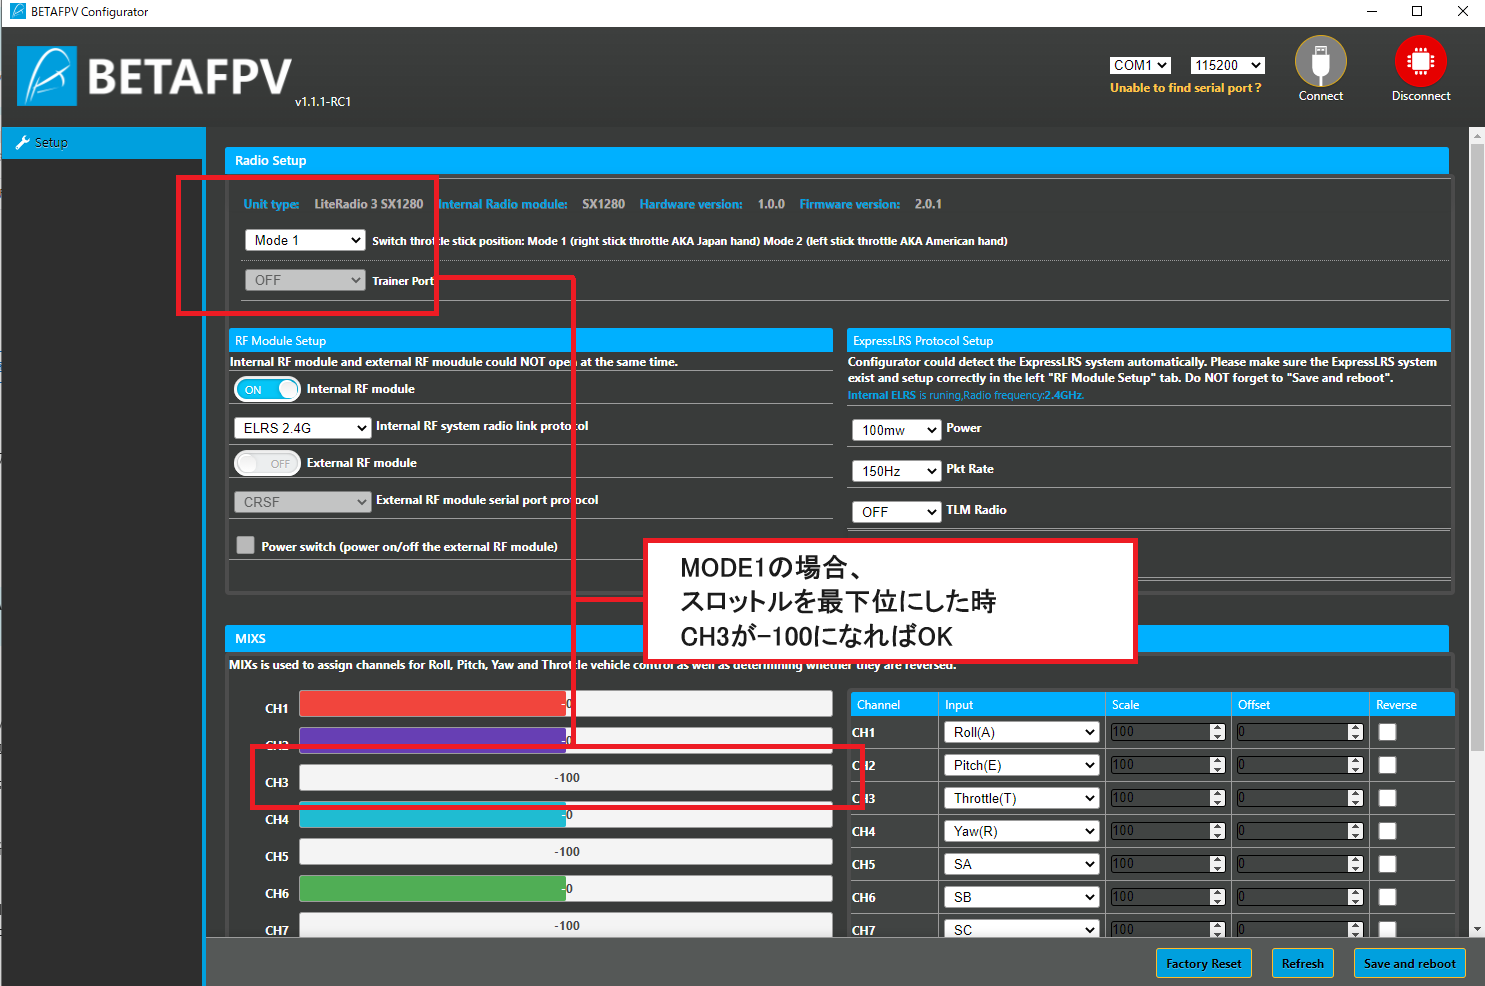Click the MIXS section header

pyautogui.click(x=836, y=638)
